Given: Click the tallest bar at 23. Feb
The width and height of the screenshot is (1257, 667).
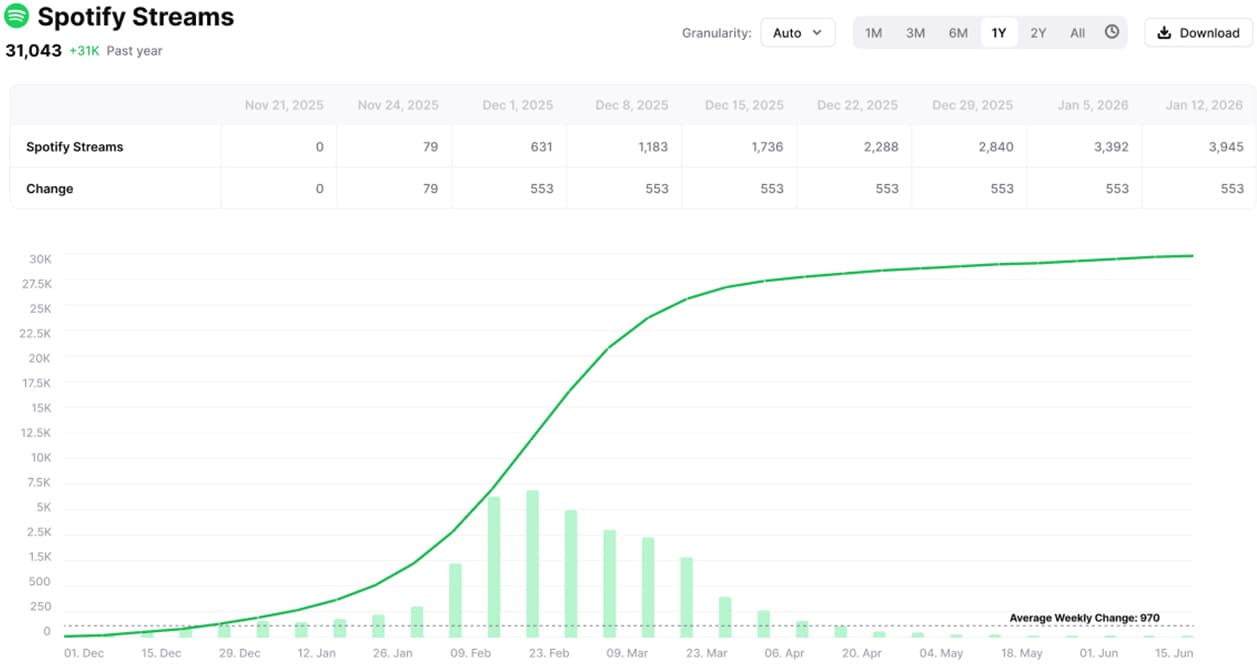Looking at the screenshot, I should pyautogui.click(x=532, y=564).
